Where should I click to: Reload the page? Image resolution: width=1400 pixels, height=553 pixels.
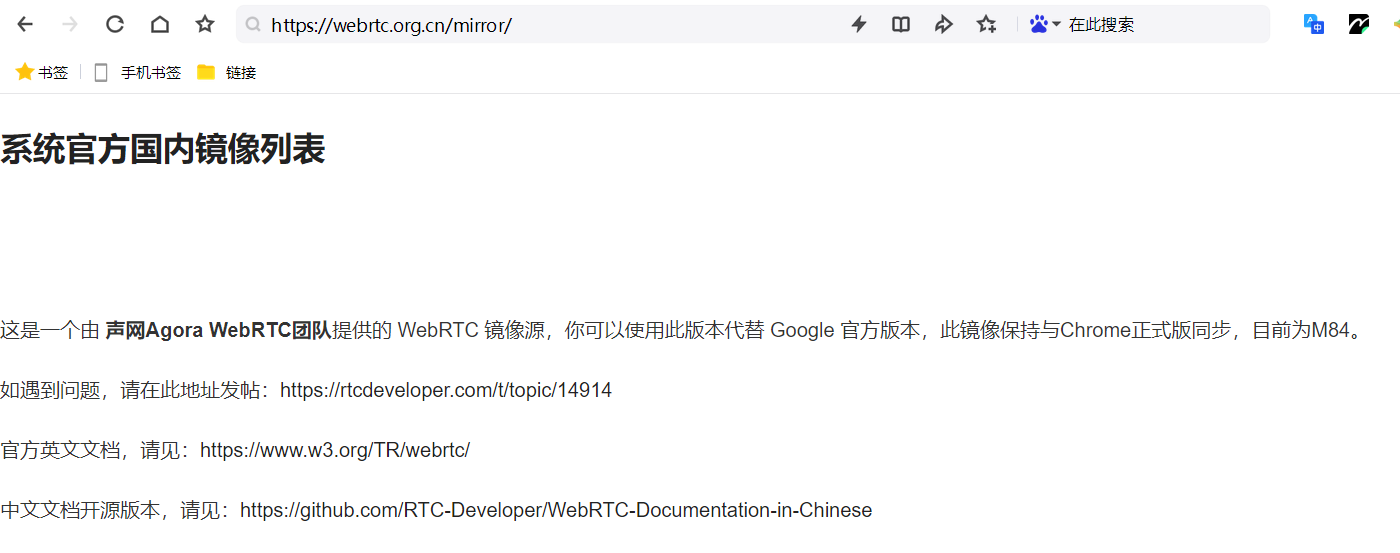coord(115,24)
